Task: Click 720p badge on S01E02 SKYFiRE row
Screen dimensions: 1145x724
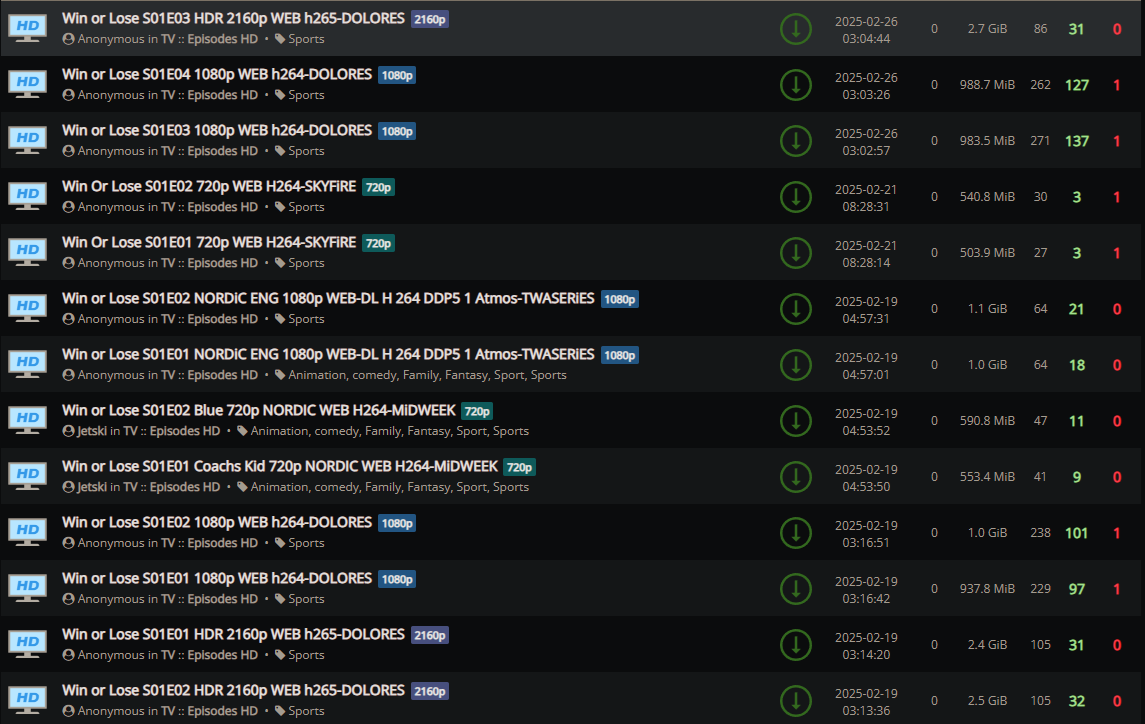Action: coord(378,187)
